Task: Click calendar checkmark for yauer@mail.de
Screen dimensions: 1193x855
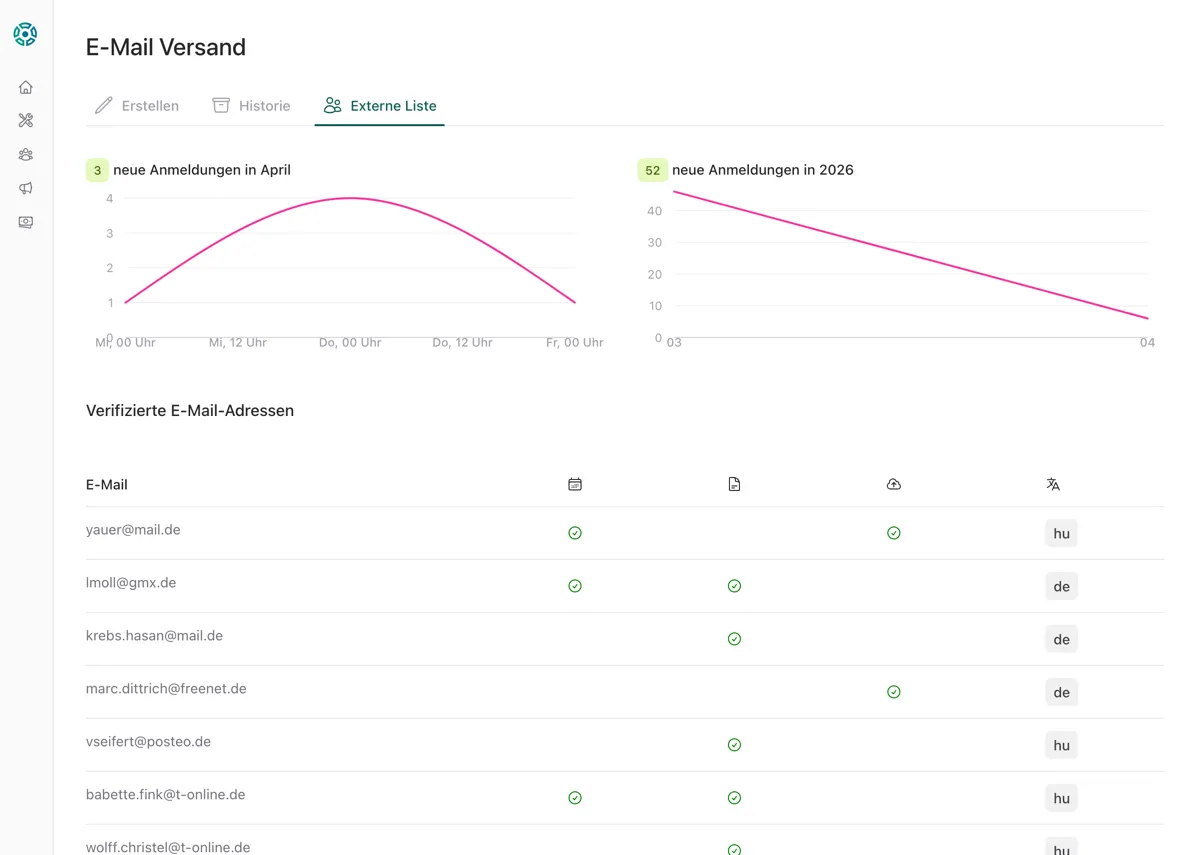Action: point(575,533)
